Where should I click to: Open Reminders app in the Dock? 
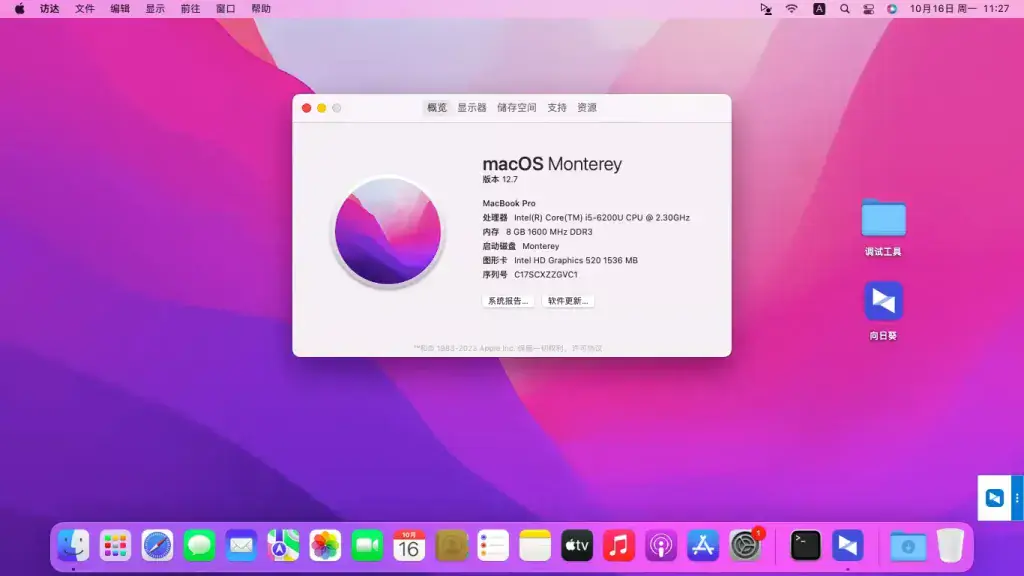tap(493, 545)
